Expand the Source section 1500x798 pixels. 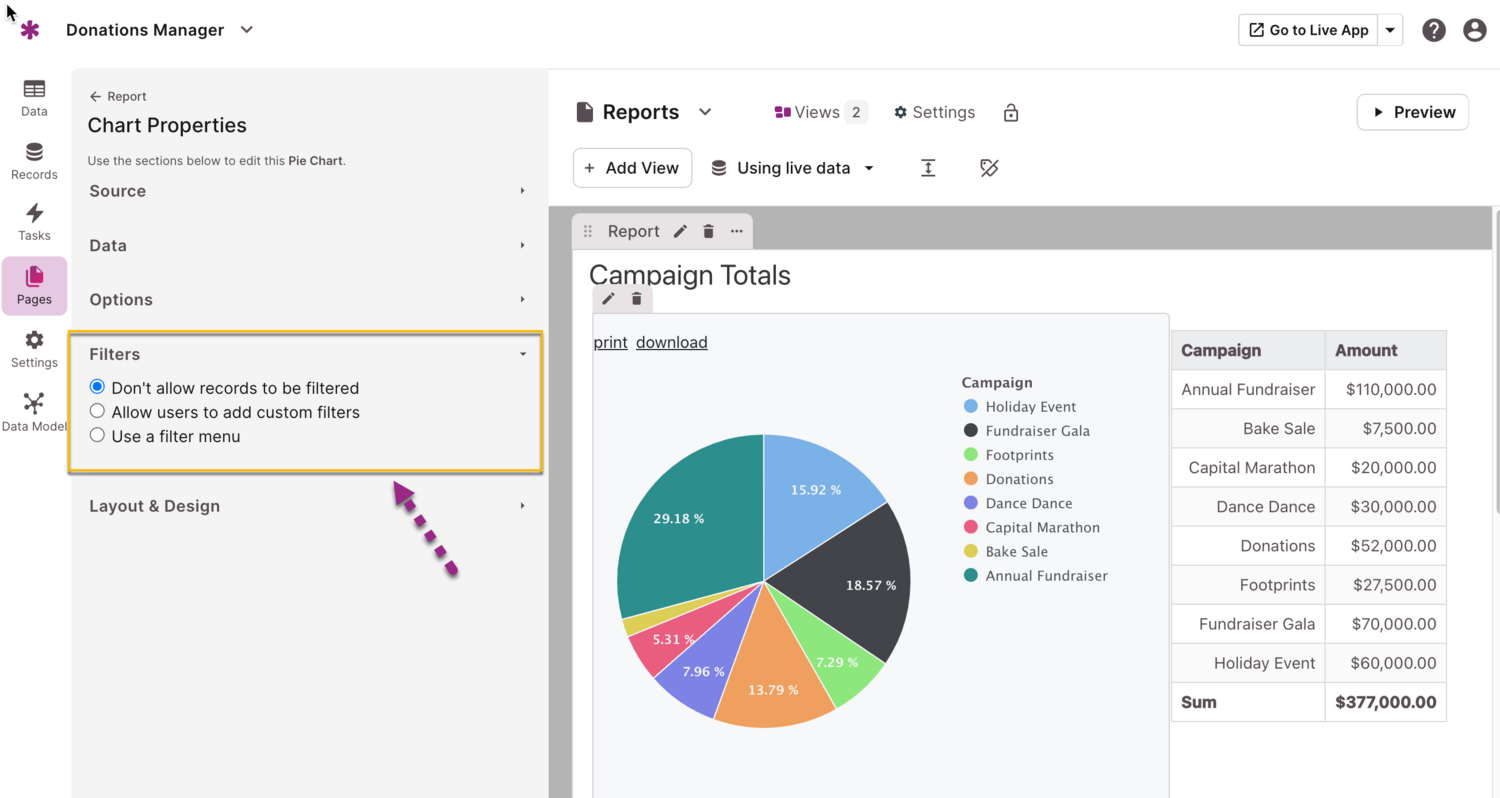coord(306,191)
